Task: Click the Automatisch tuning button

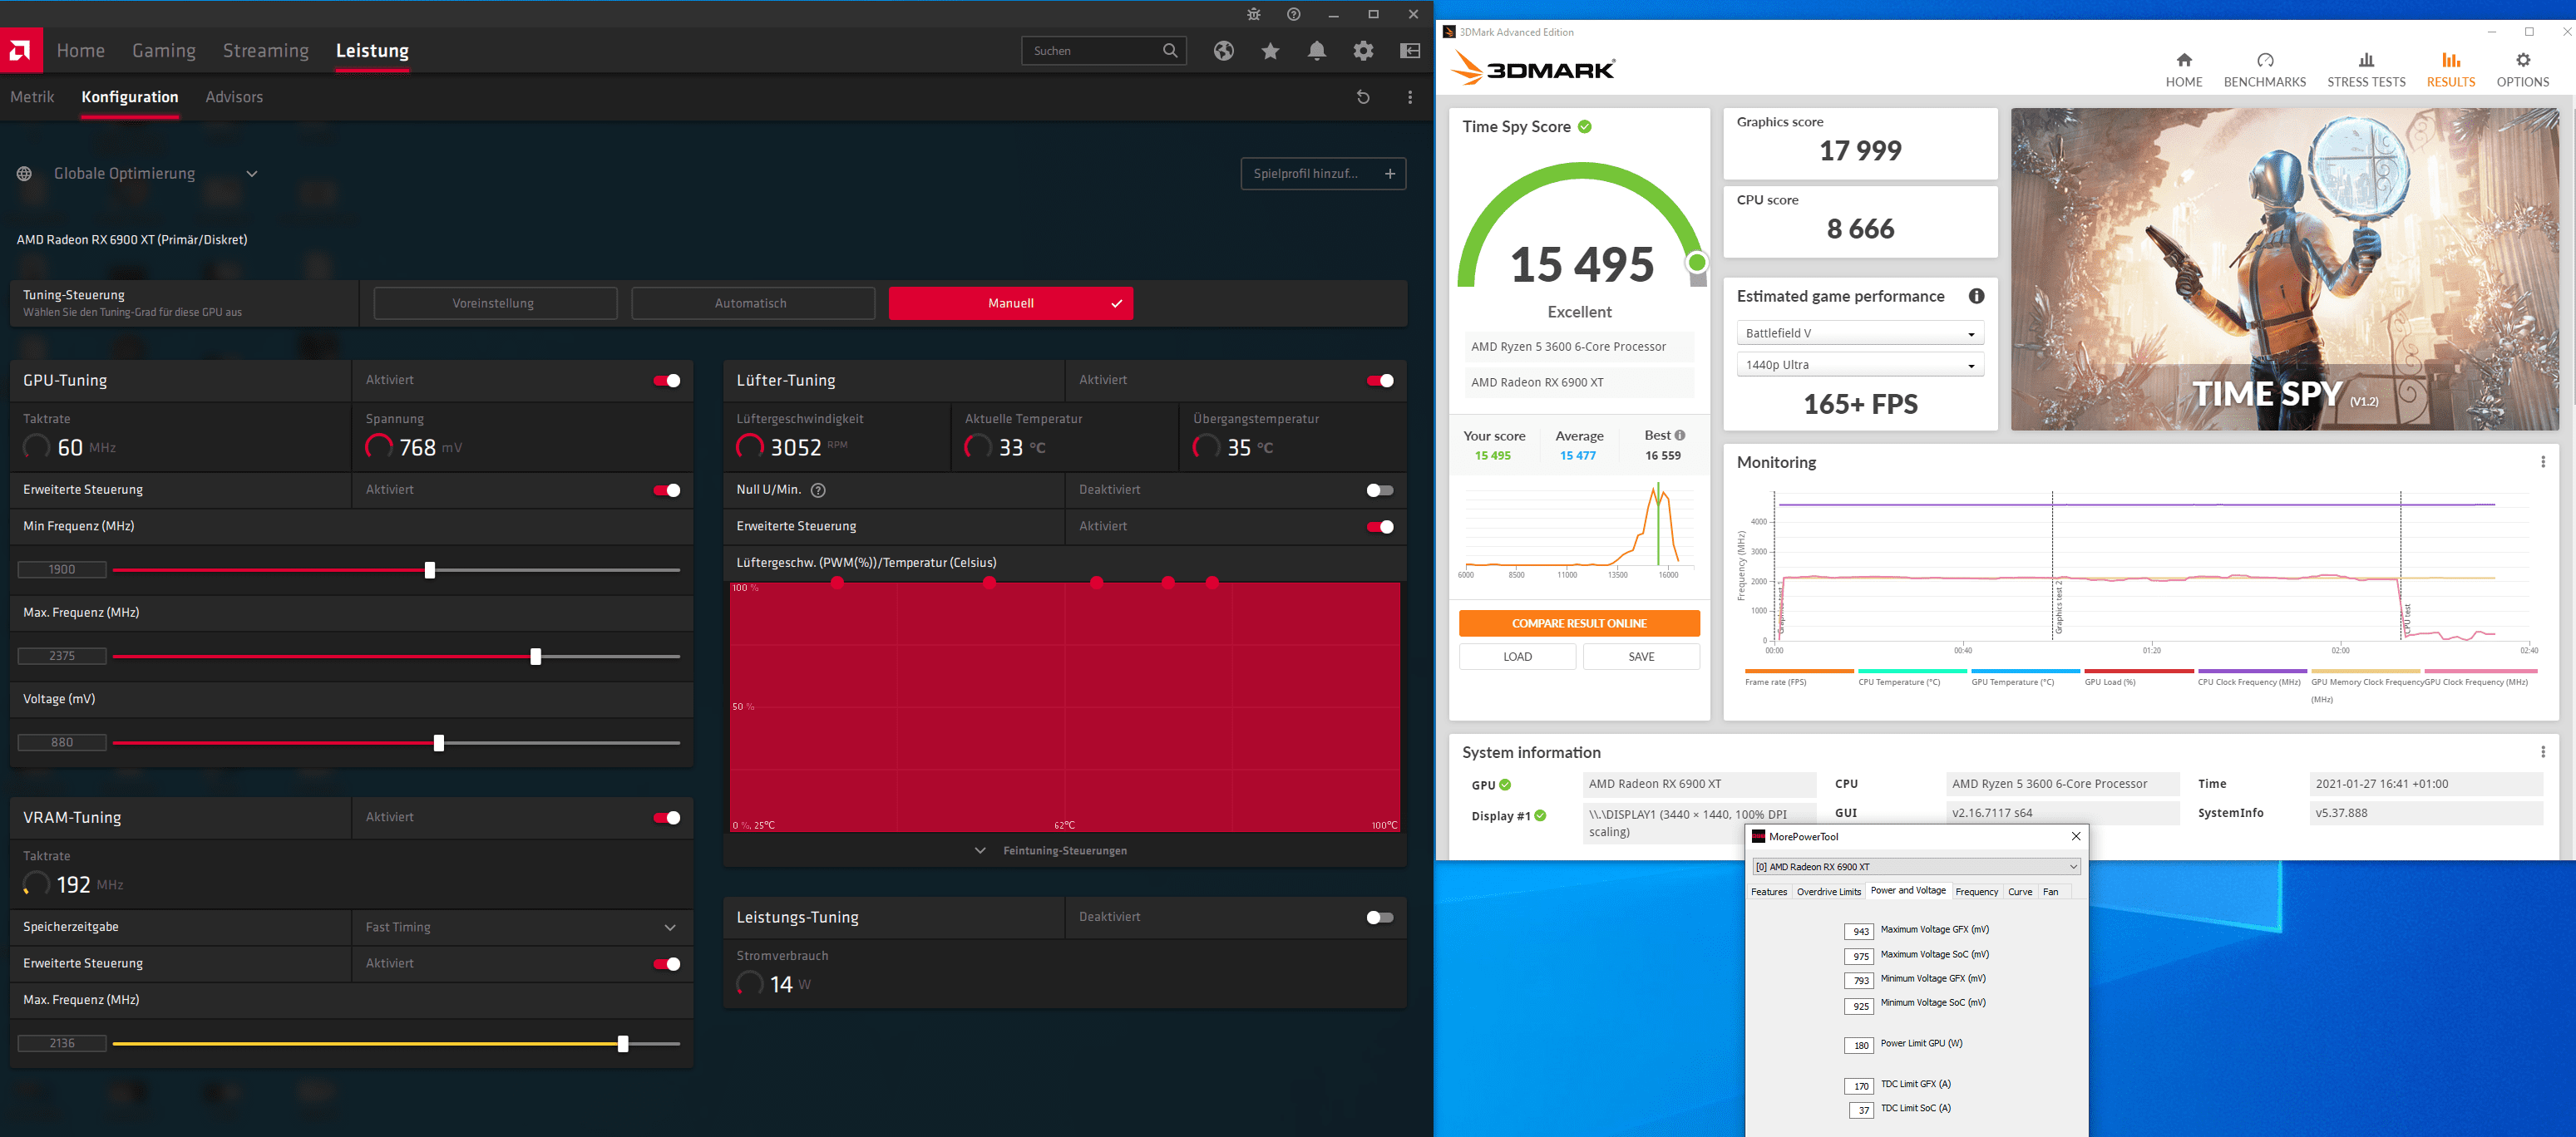Action: pyautogui.click(x=752, y=303)
